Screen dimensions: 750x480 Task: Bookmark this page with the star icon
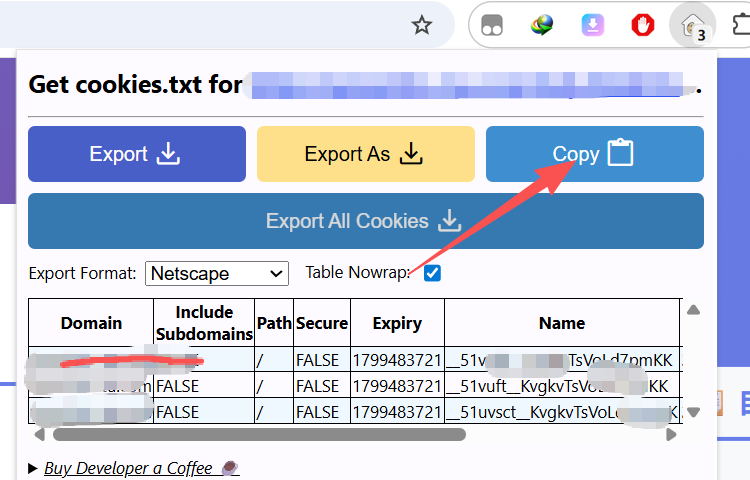tap(422, 25)
